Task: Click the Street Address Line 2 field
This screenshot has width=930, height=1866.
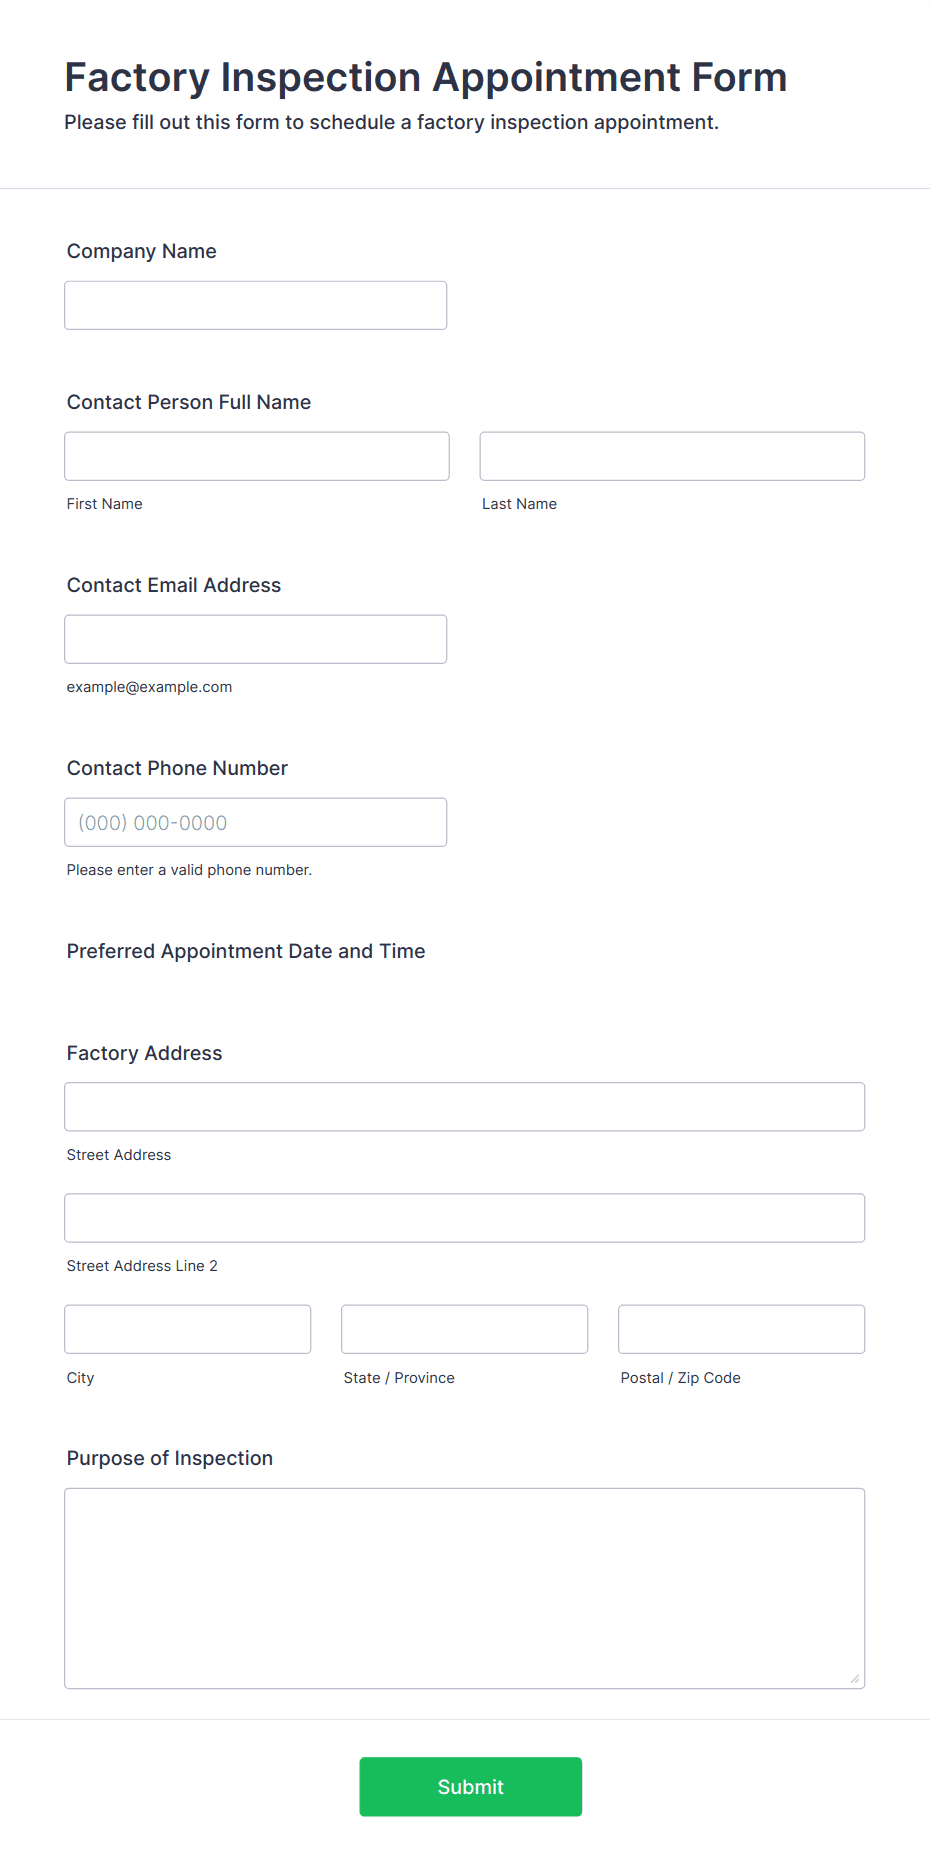Action: [465, 1218]
